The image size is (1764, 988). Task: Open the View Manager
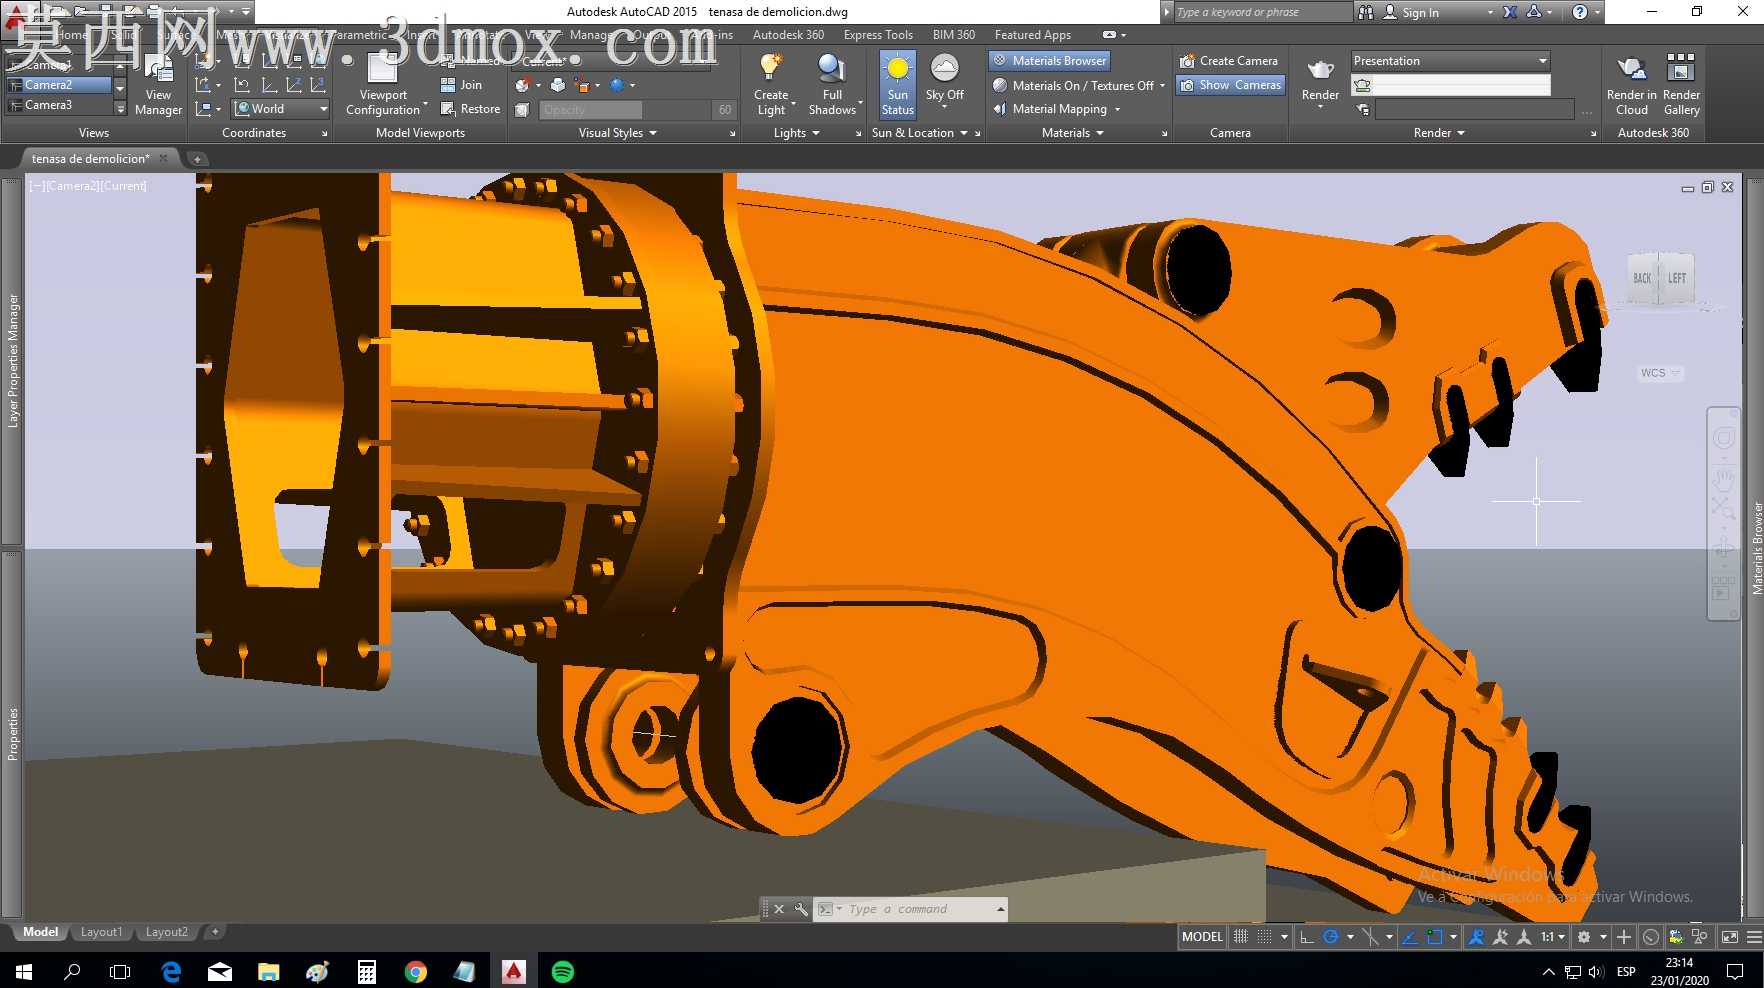pos(158,86)
